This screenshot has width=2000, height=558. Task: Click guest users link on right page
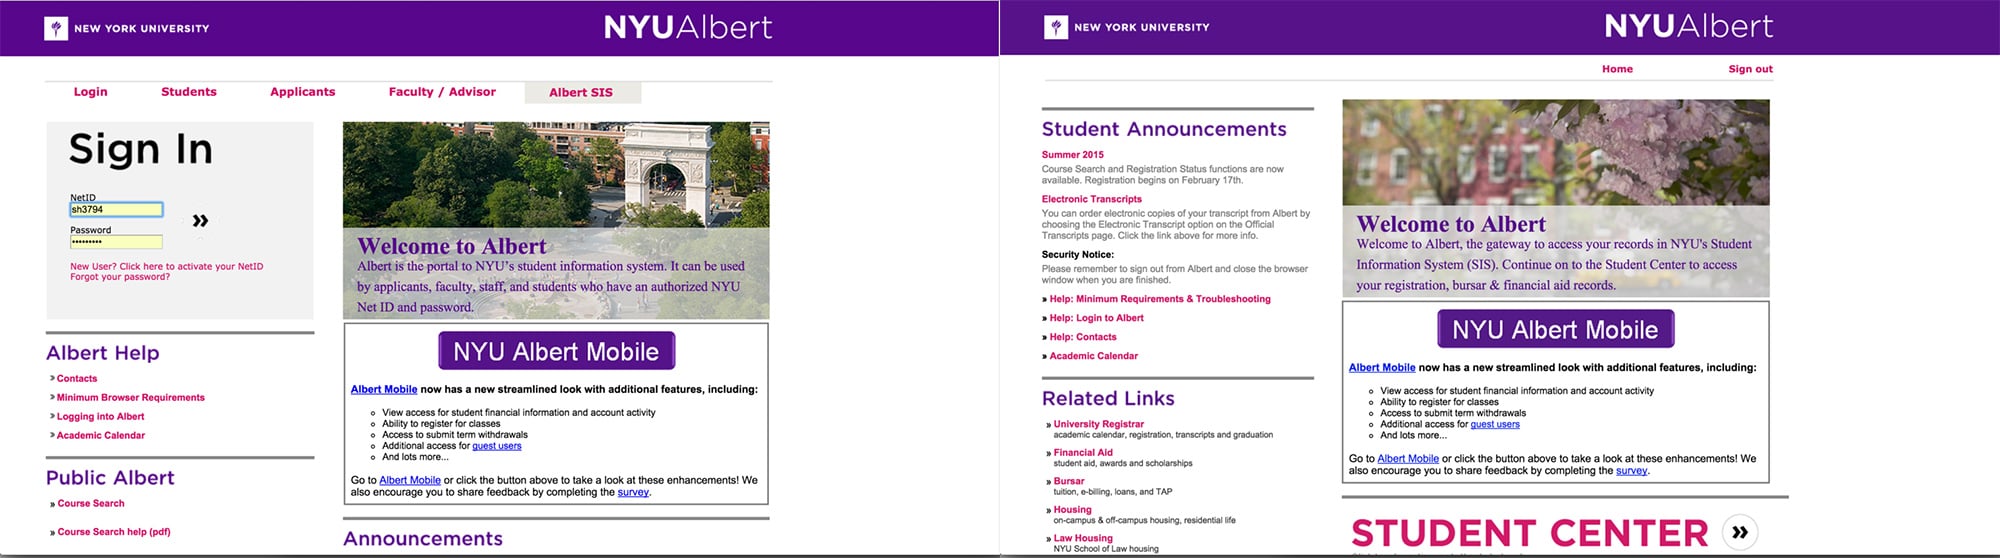(x=1495, y=424)
